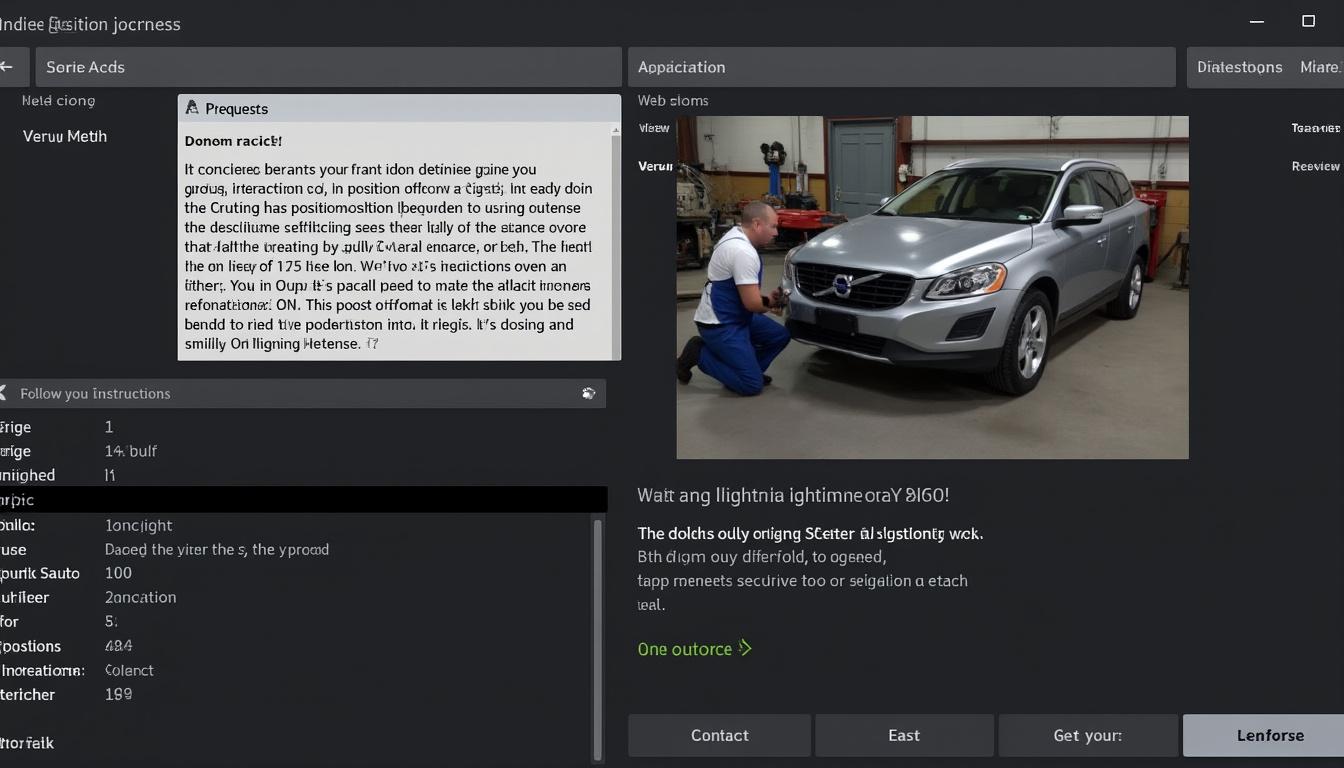Screen dimensions: 1344x768
Task: Click the green arrow beside One outorce
Action: 744,648
